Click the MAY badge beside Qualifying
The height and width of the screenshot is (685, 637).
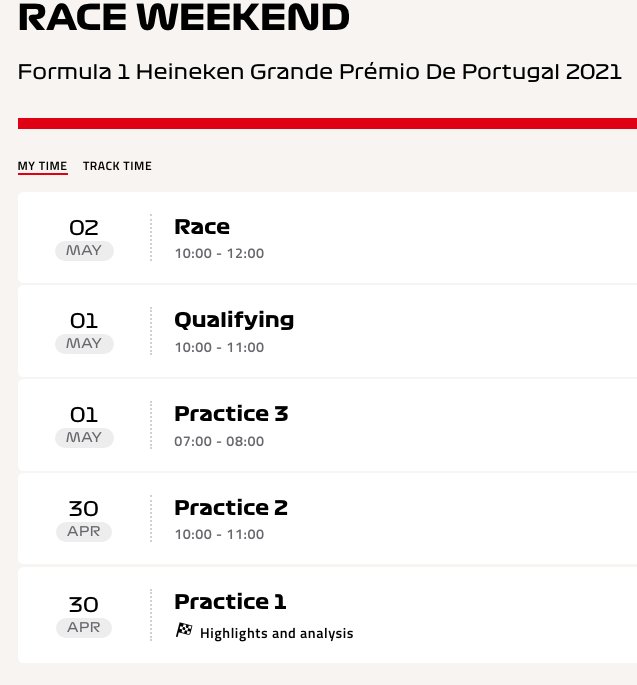84,343
